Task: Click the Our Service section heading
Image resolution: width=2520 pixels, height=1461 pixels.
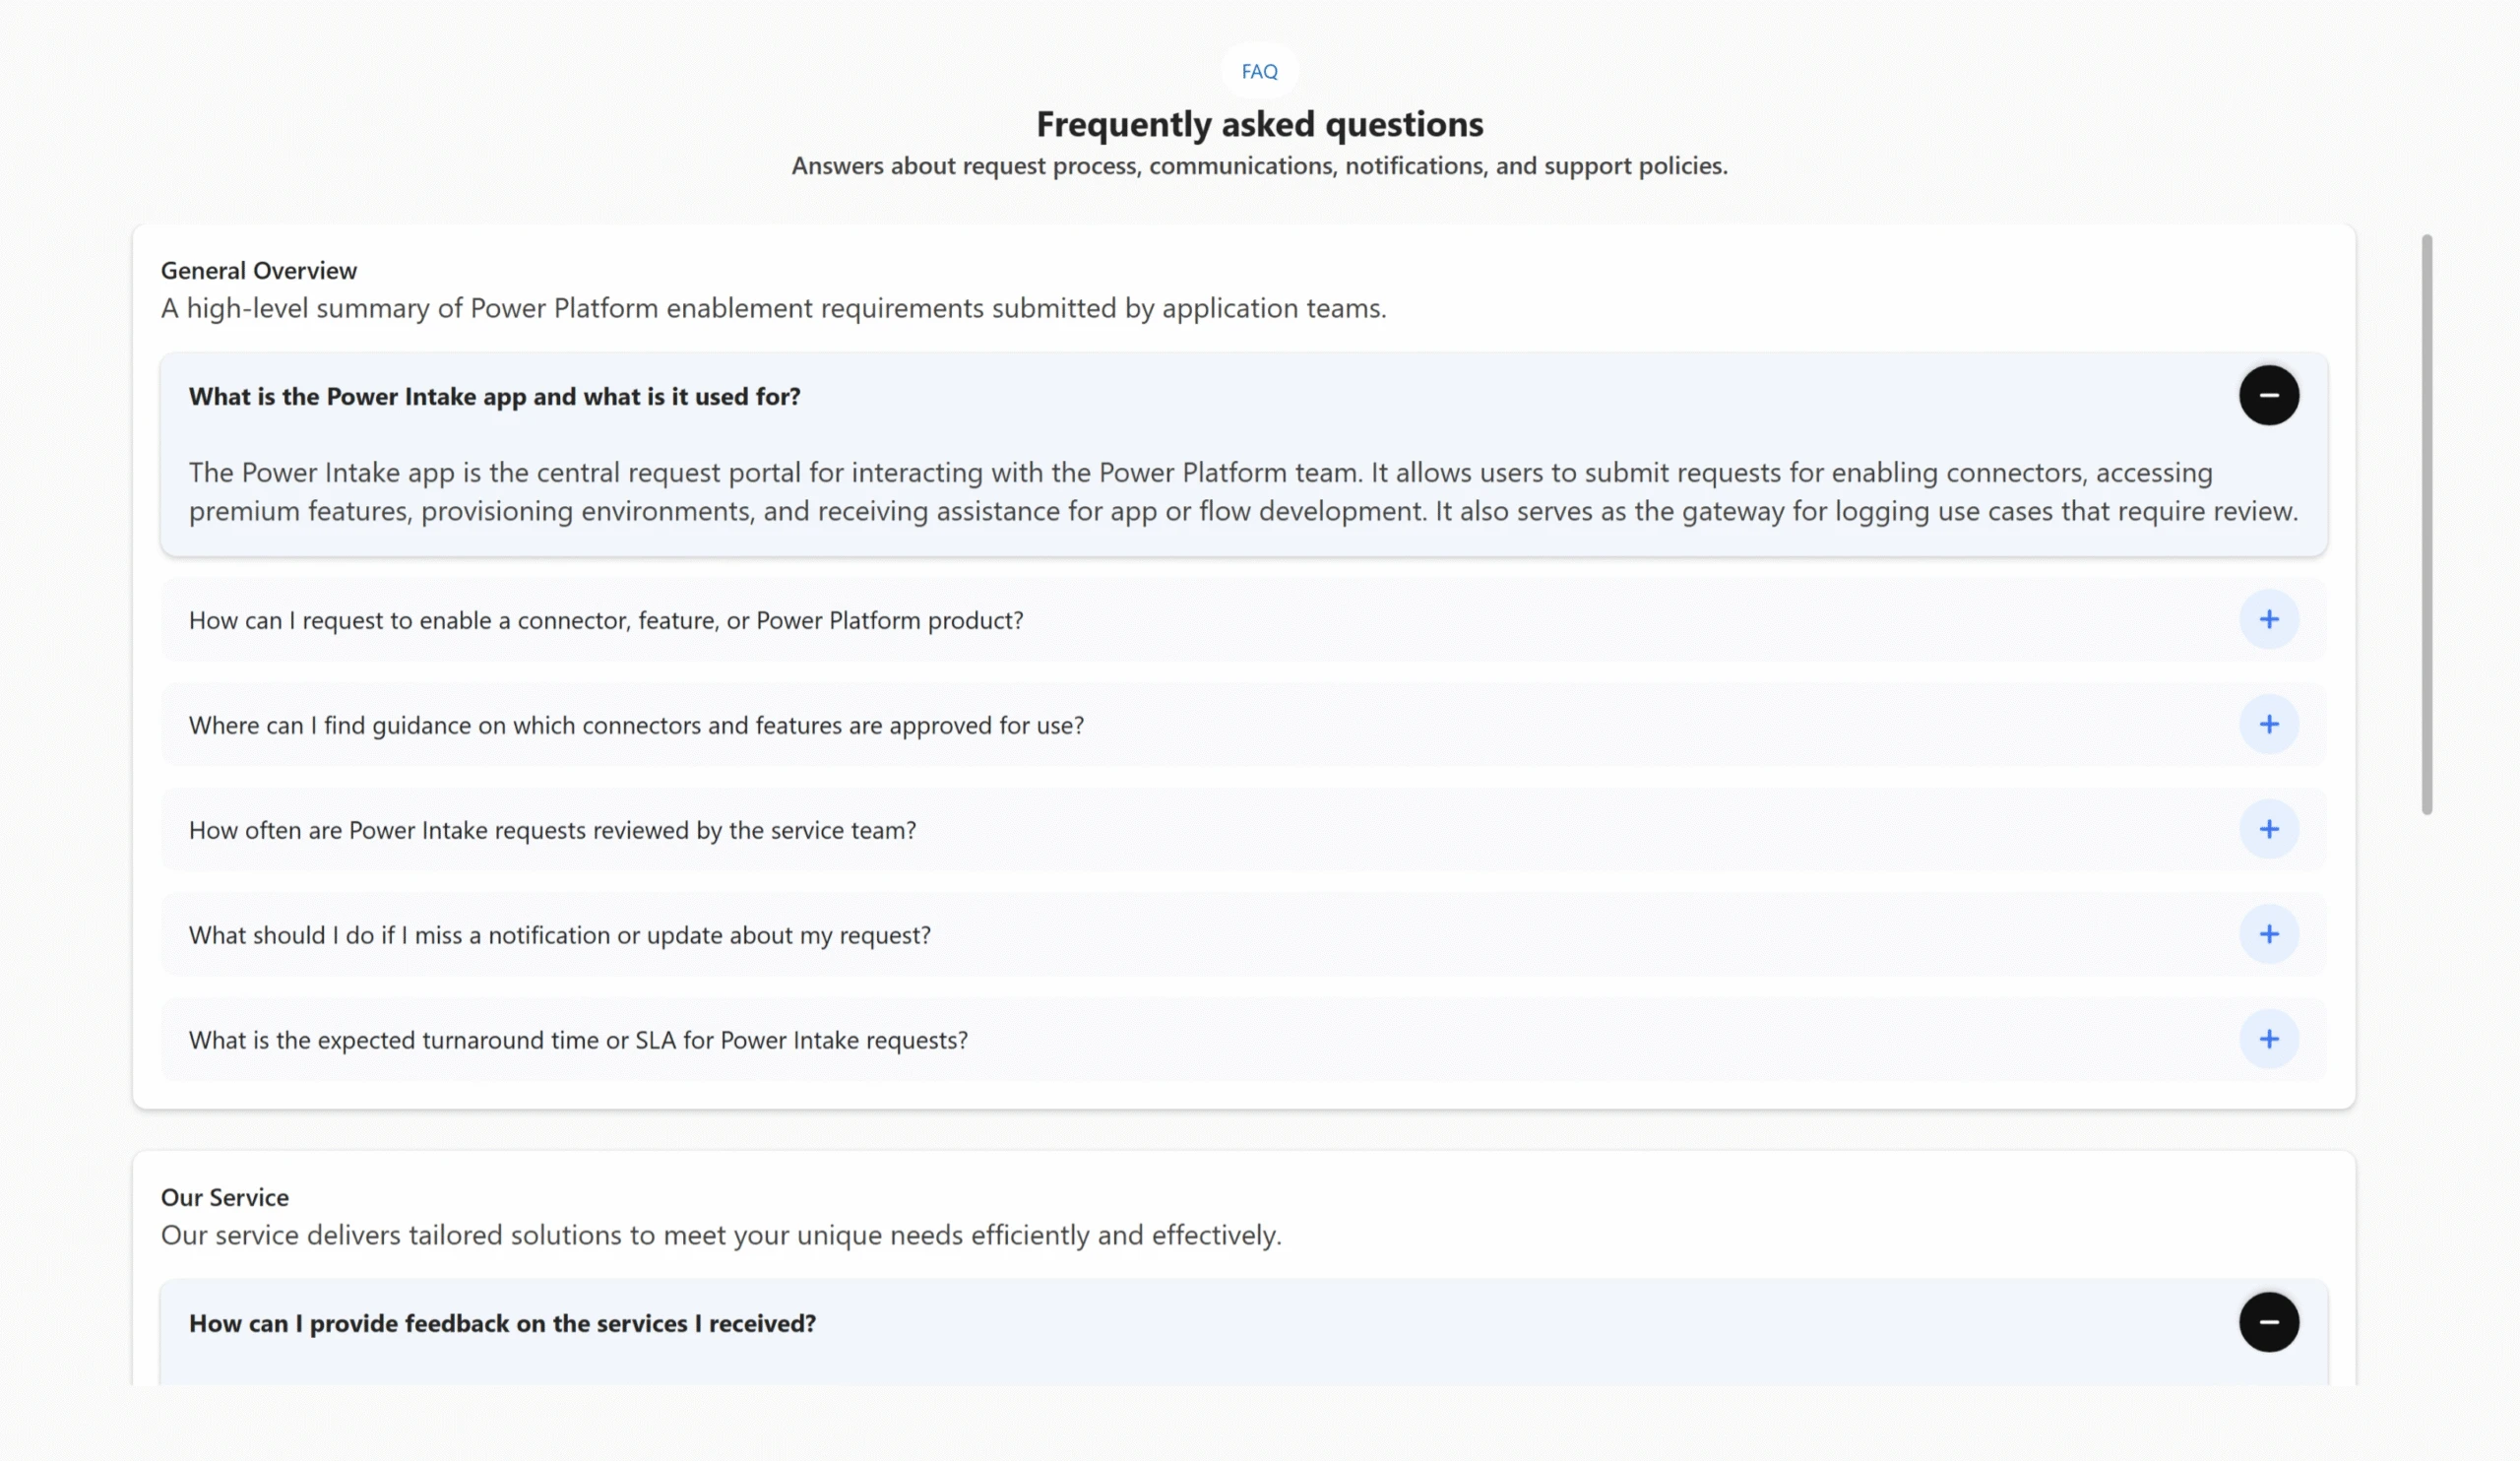Action: pos(224,1198)
